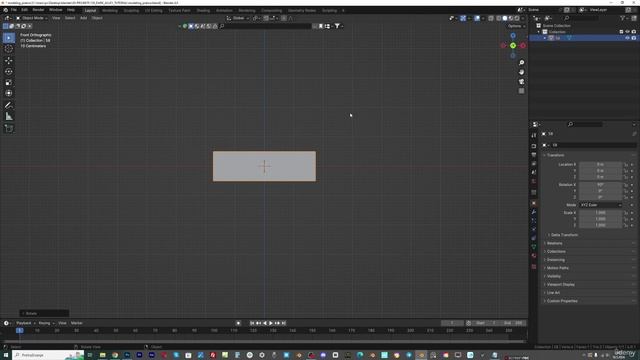Toggle viewport overlays
The image size is (640, 360).
477,18
